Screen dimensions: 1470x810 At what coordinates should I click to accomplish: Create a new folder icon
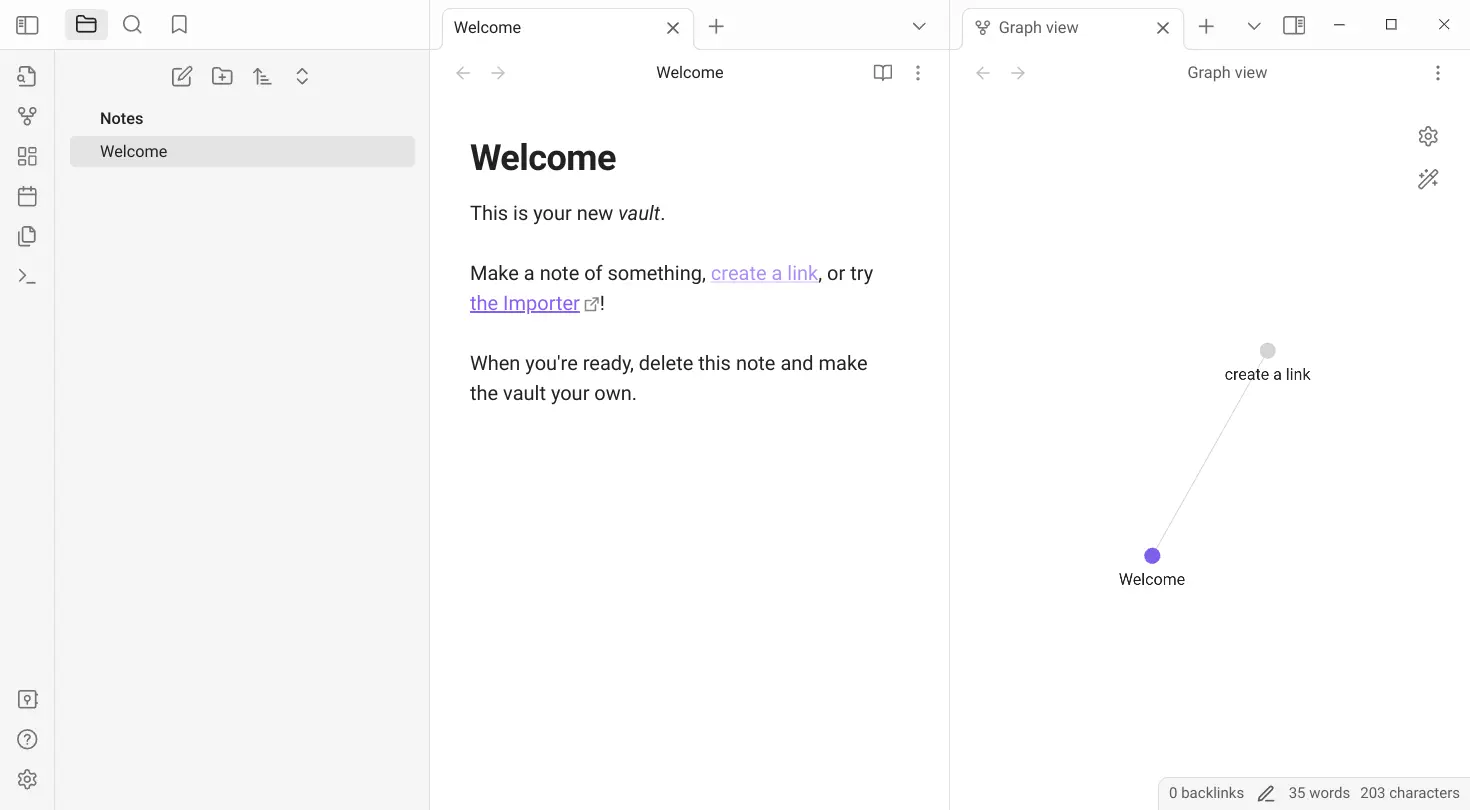(x=222, y=76)
